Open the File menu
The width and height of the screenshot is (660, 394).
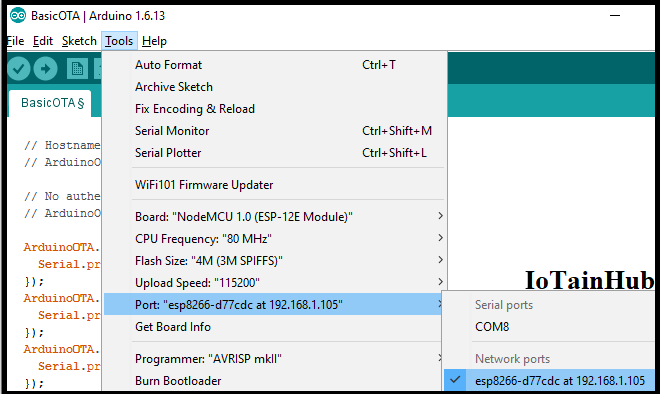coord(16,41)
